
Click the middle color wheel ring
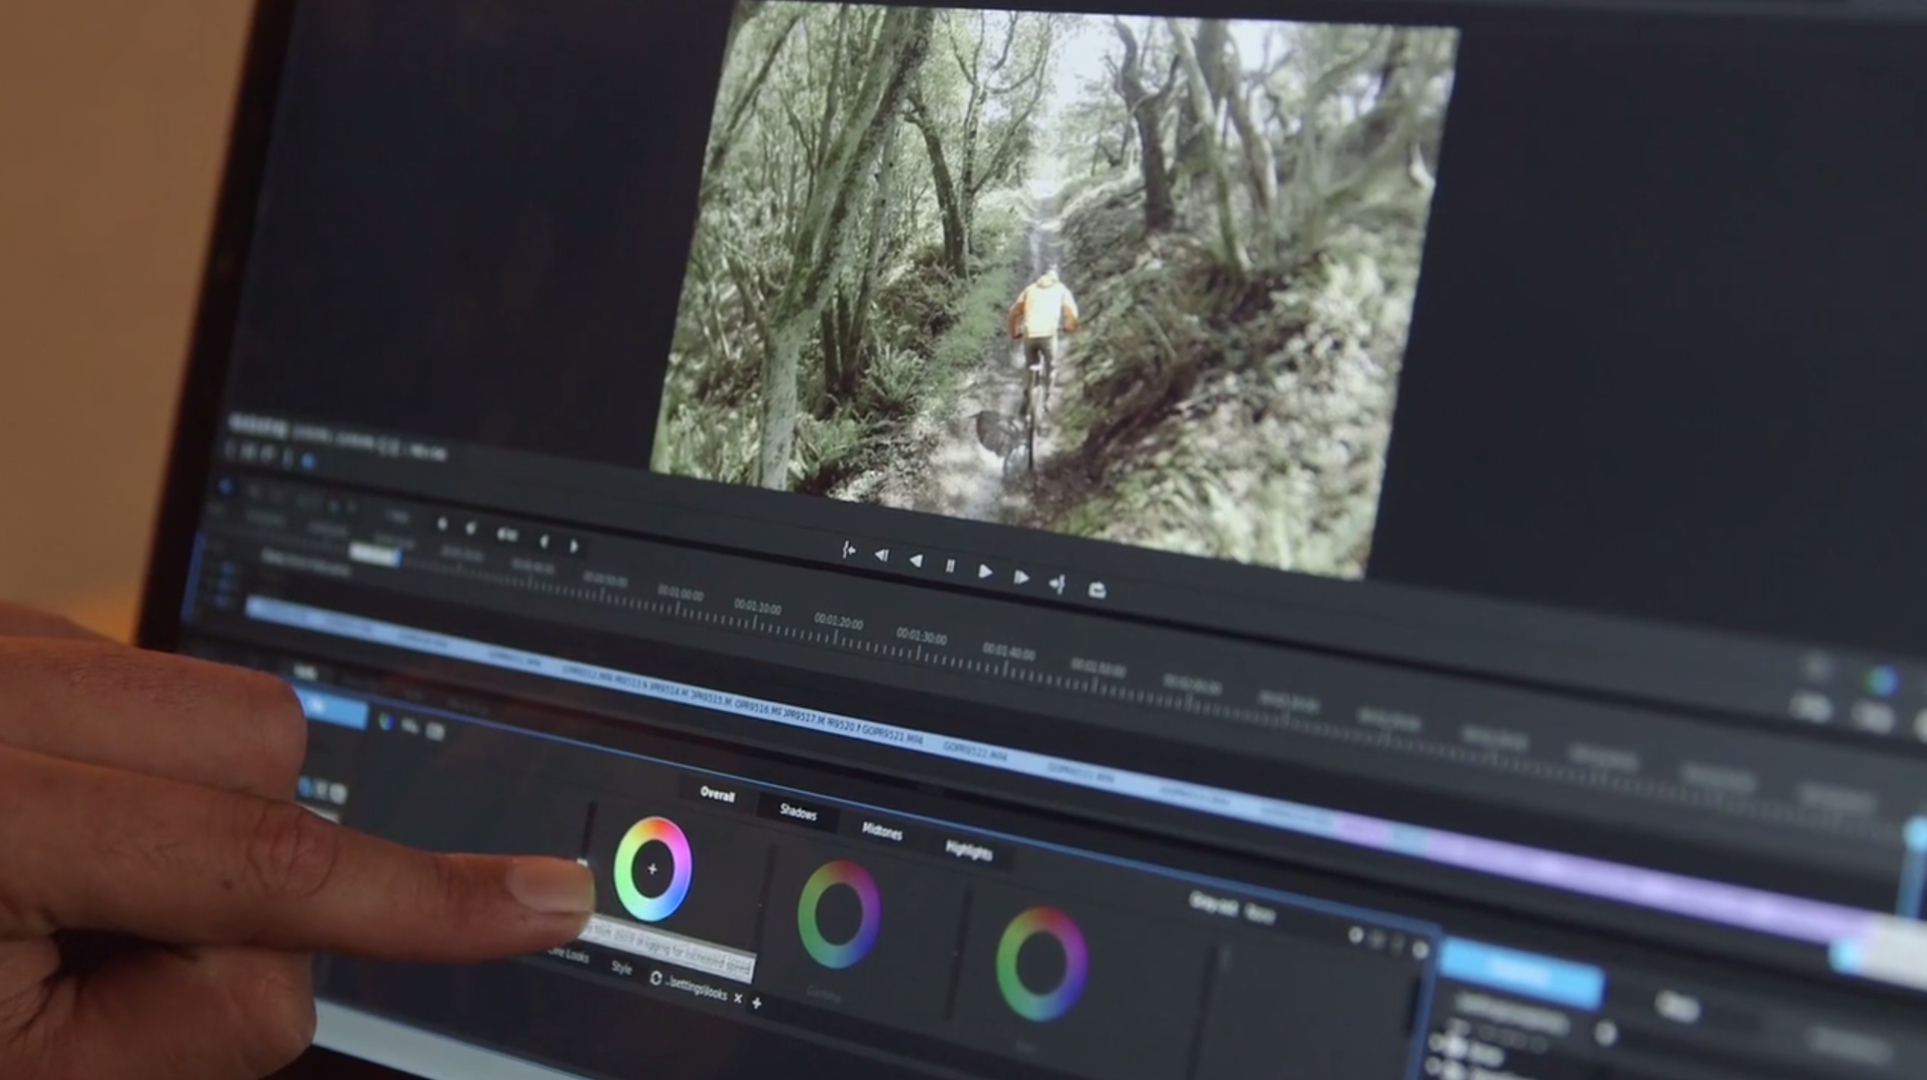(x=838, y=914)
